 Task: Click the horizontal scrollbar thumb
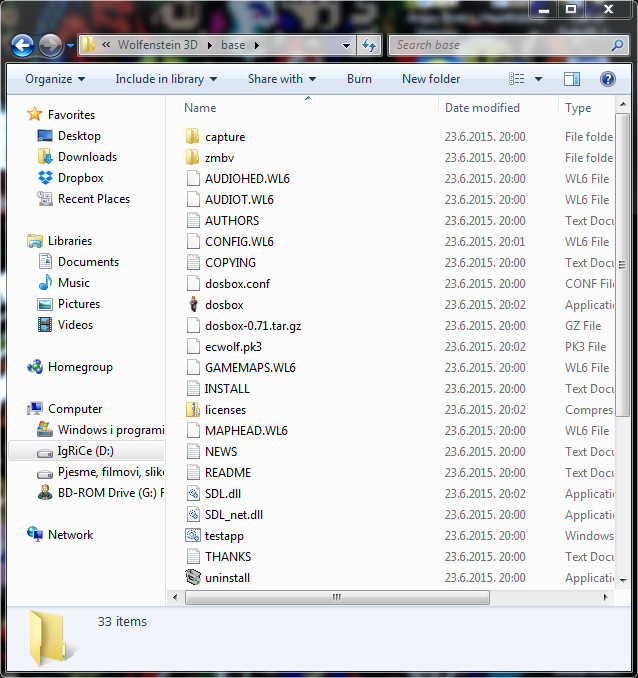tap(337, 598)
